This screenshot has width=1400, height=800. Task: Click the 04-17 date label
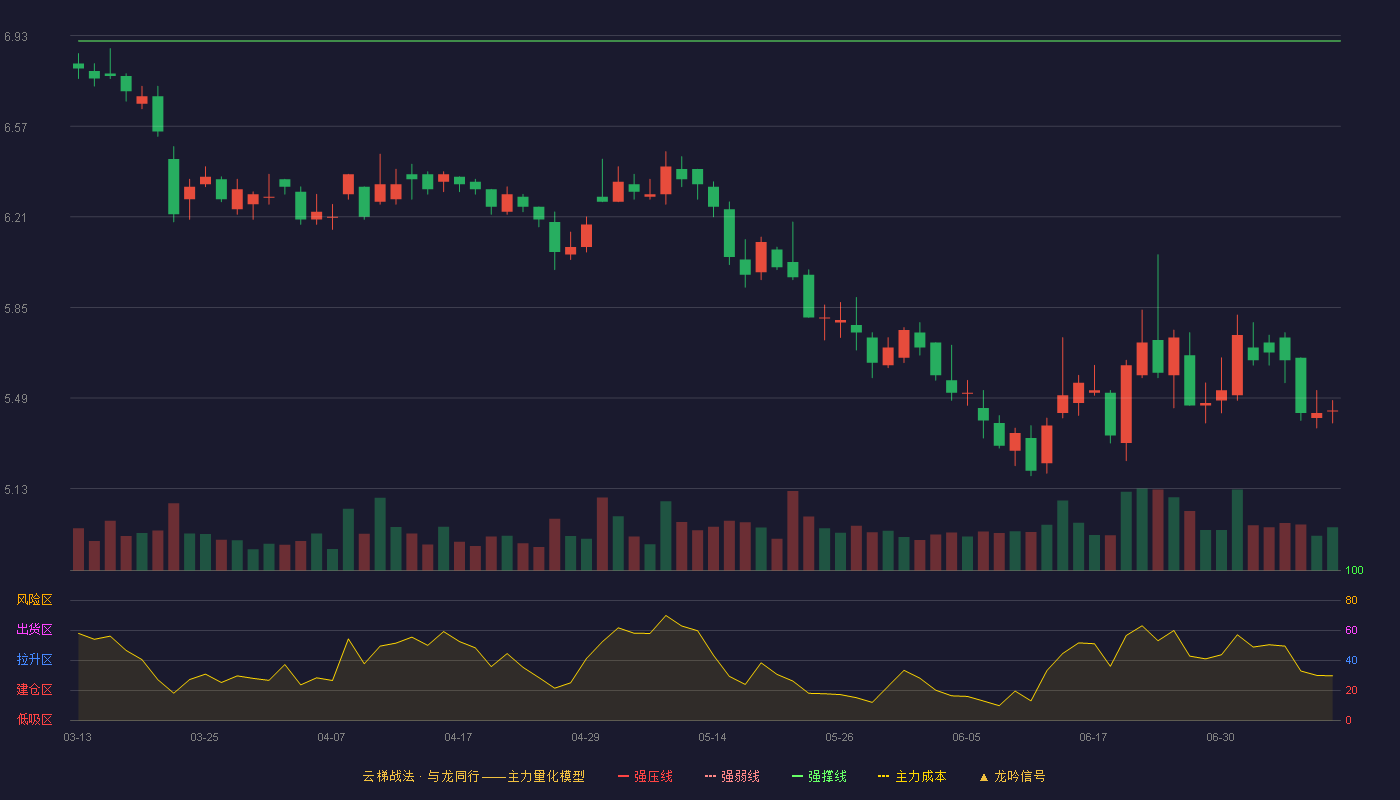(x=458, y=737)
